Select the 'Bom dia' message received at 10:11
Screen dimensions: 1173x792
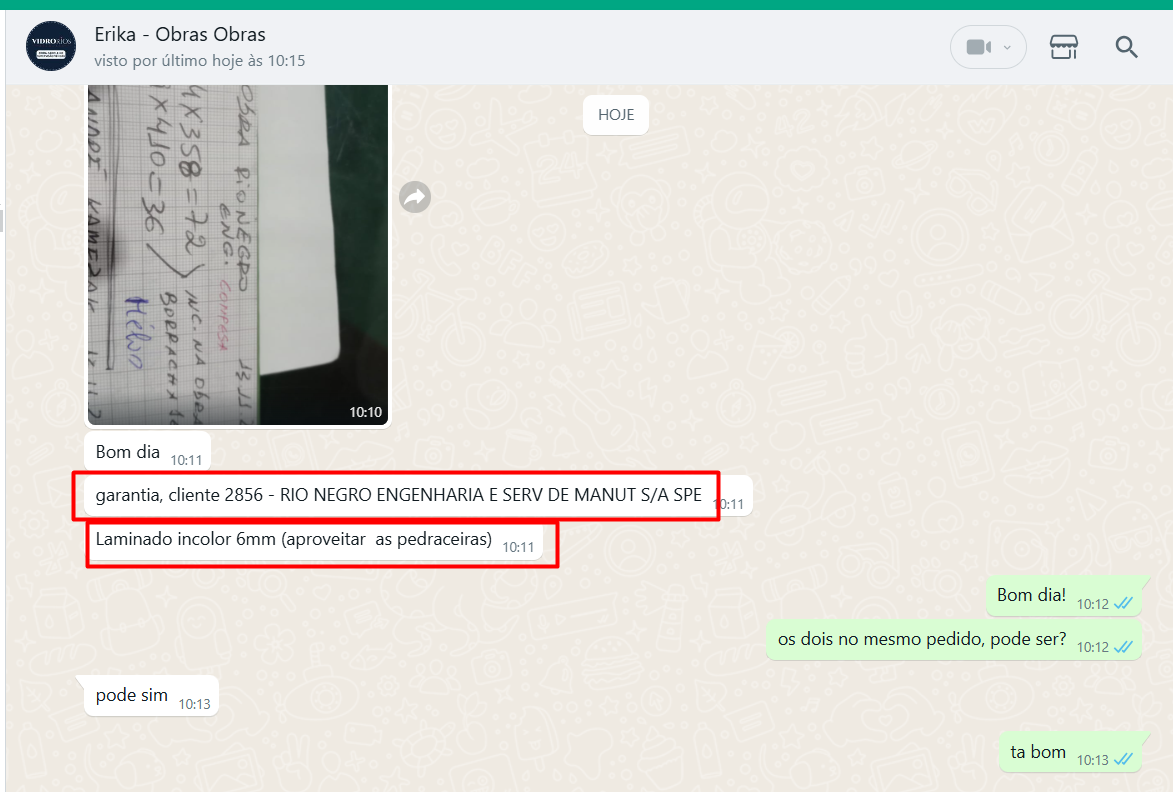(x=147, y=452)
